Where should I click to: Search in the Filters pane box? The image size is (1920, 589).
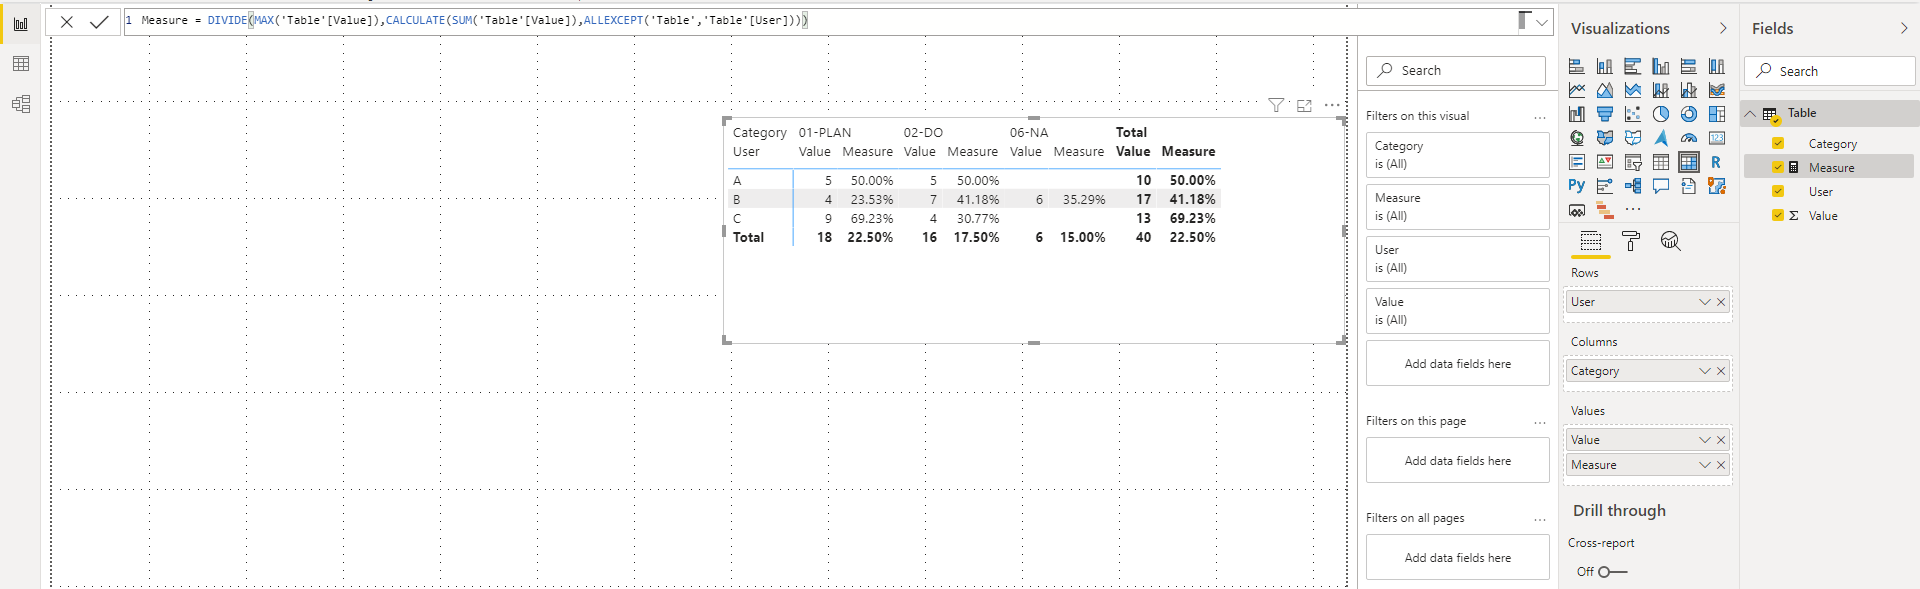coord(1456,71)
